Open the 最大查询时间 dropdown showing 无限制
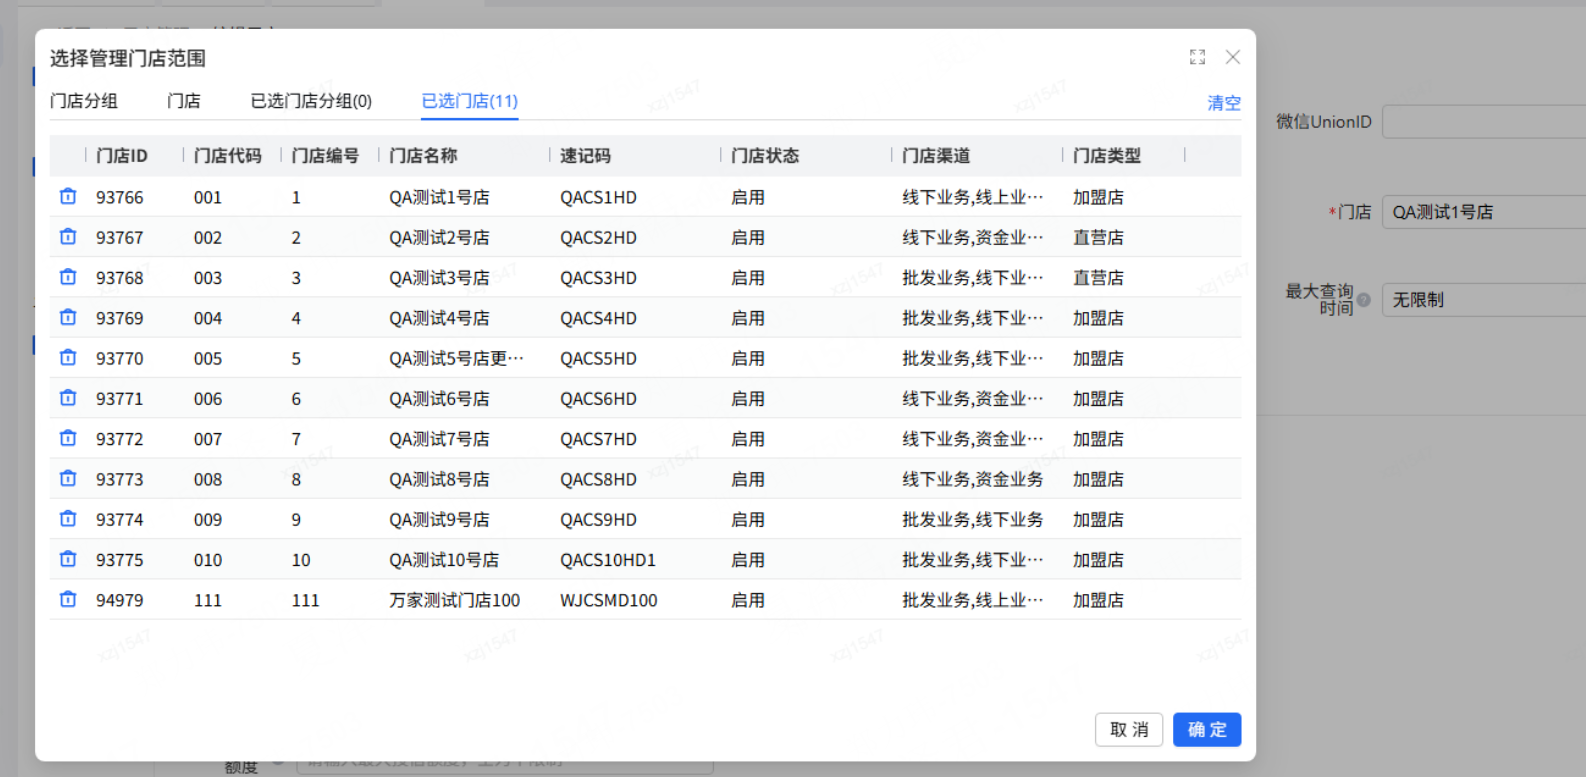This screenshot has height=777, width=1586. (1484, 300)
